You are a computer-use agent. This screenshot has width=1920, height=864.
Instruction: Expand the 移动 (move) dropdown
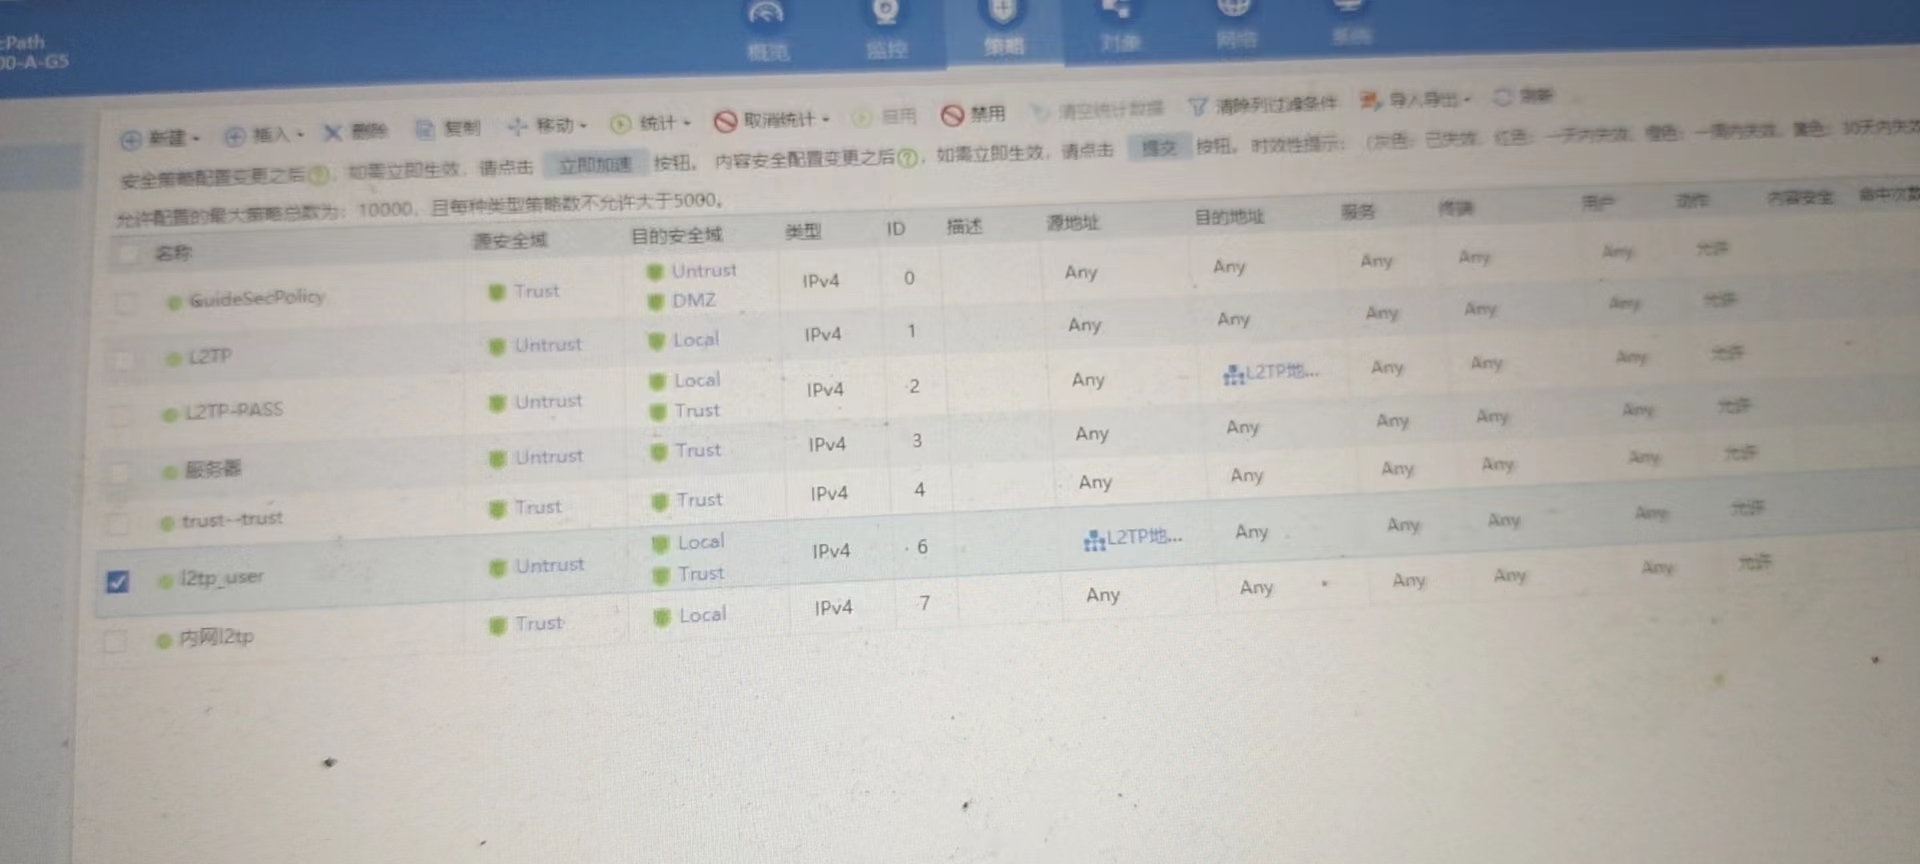[547, 126]
